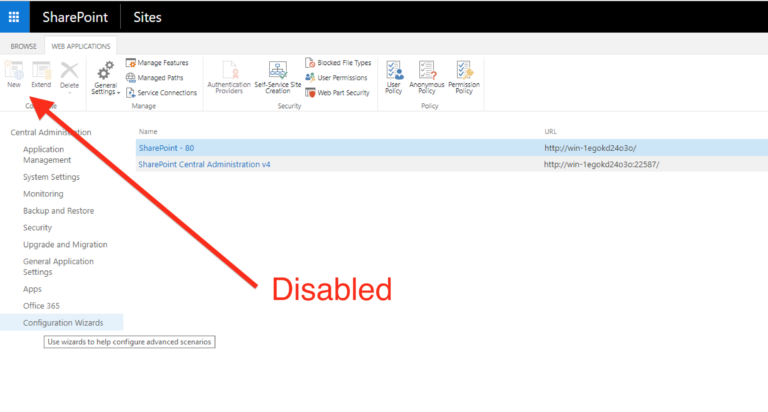
Task: Click URL http://win-1egokd24o3o/
Action: click(590, 148)
